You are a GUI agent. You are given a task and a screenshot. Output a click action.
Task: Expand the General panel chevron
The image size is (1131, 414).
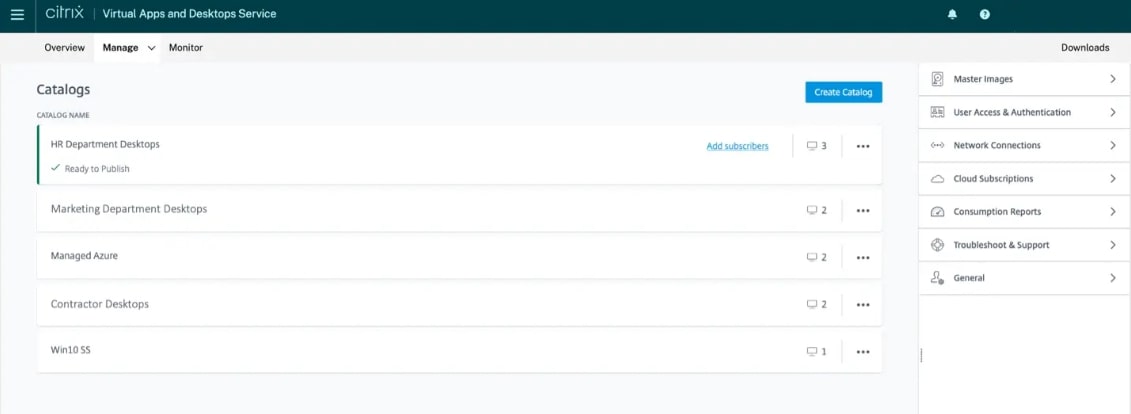pos(1112,278)
